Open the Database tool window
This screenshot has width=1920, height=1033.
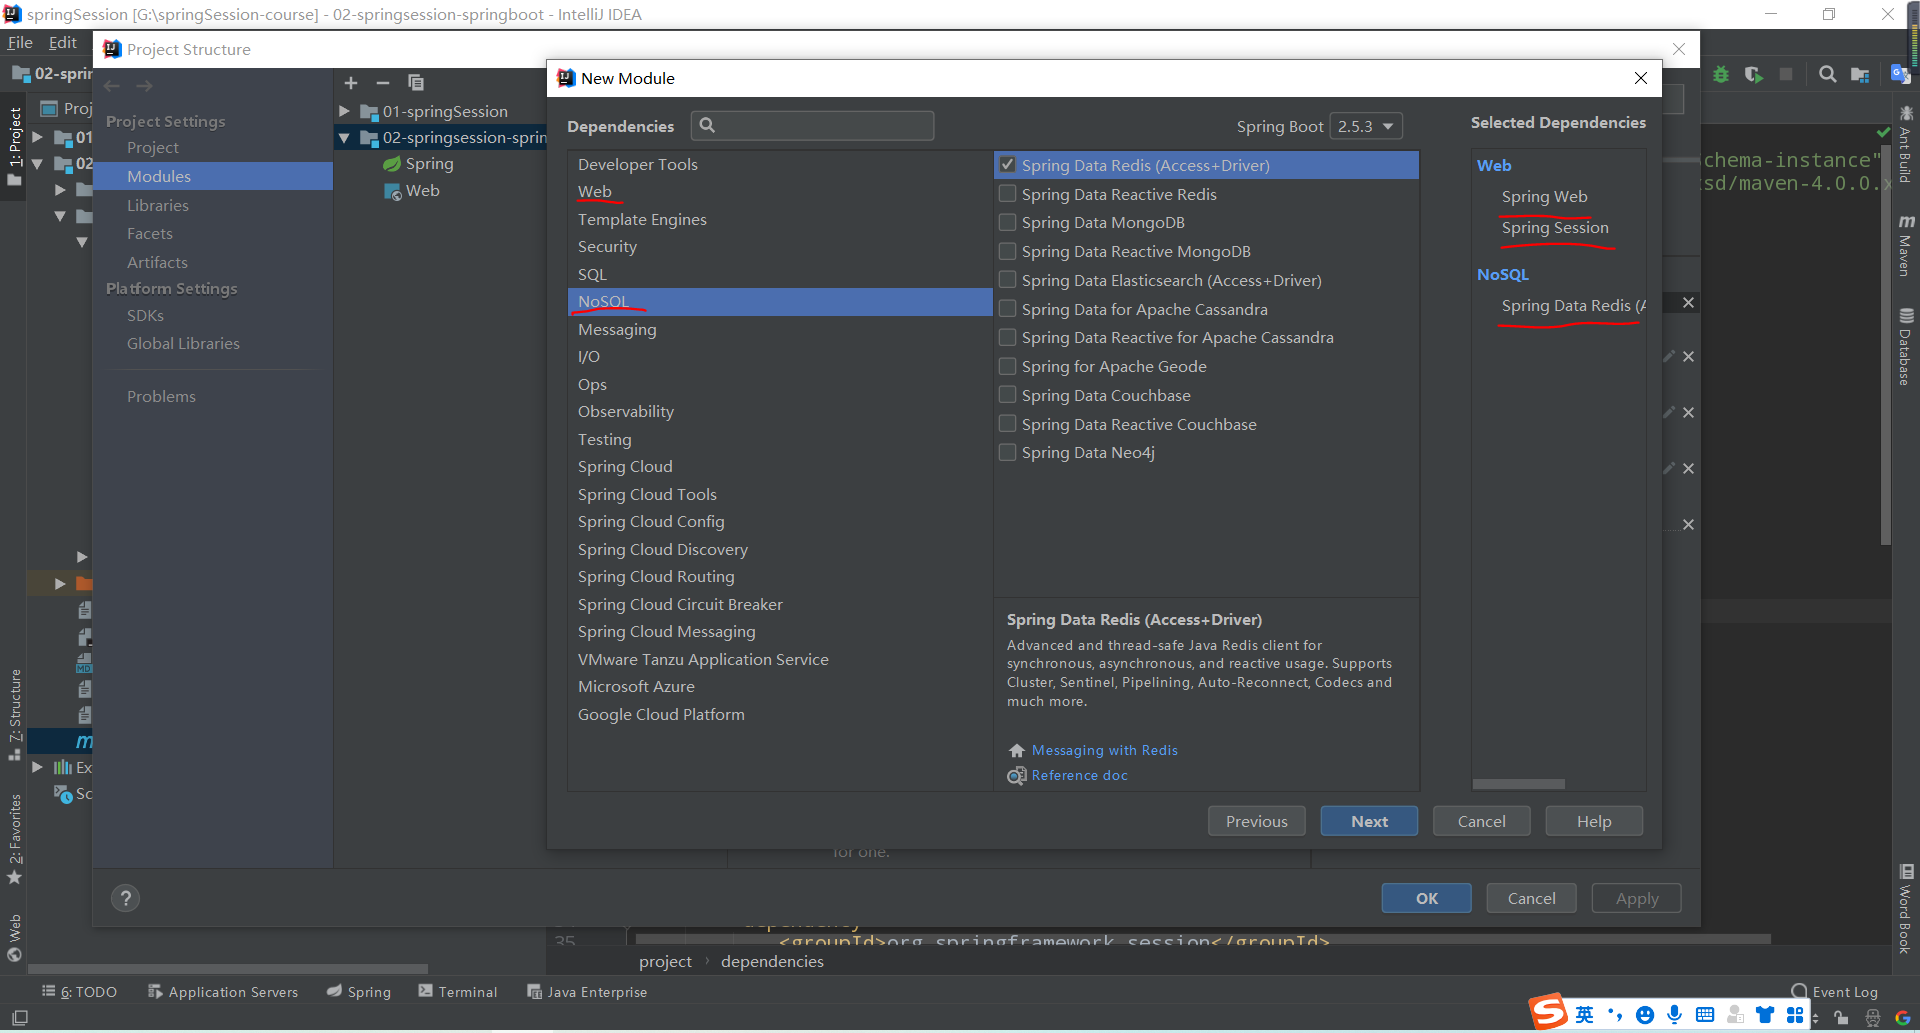click(x=1906, y=346)
